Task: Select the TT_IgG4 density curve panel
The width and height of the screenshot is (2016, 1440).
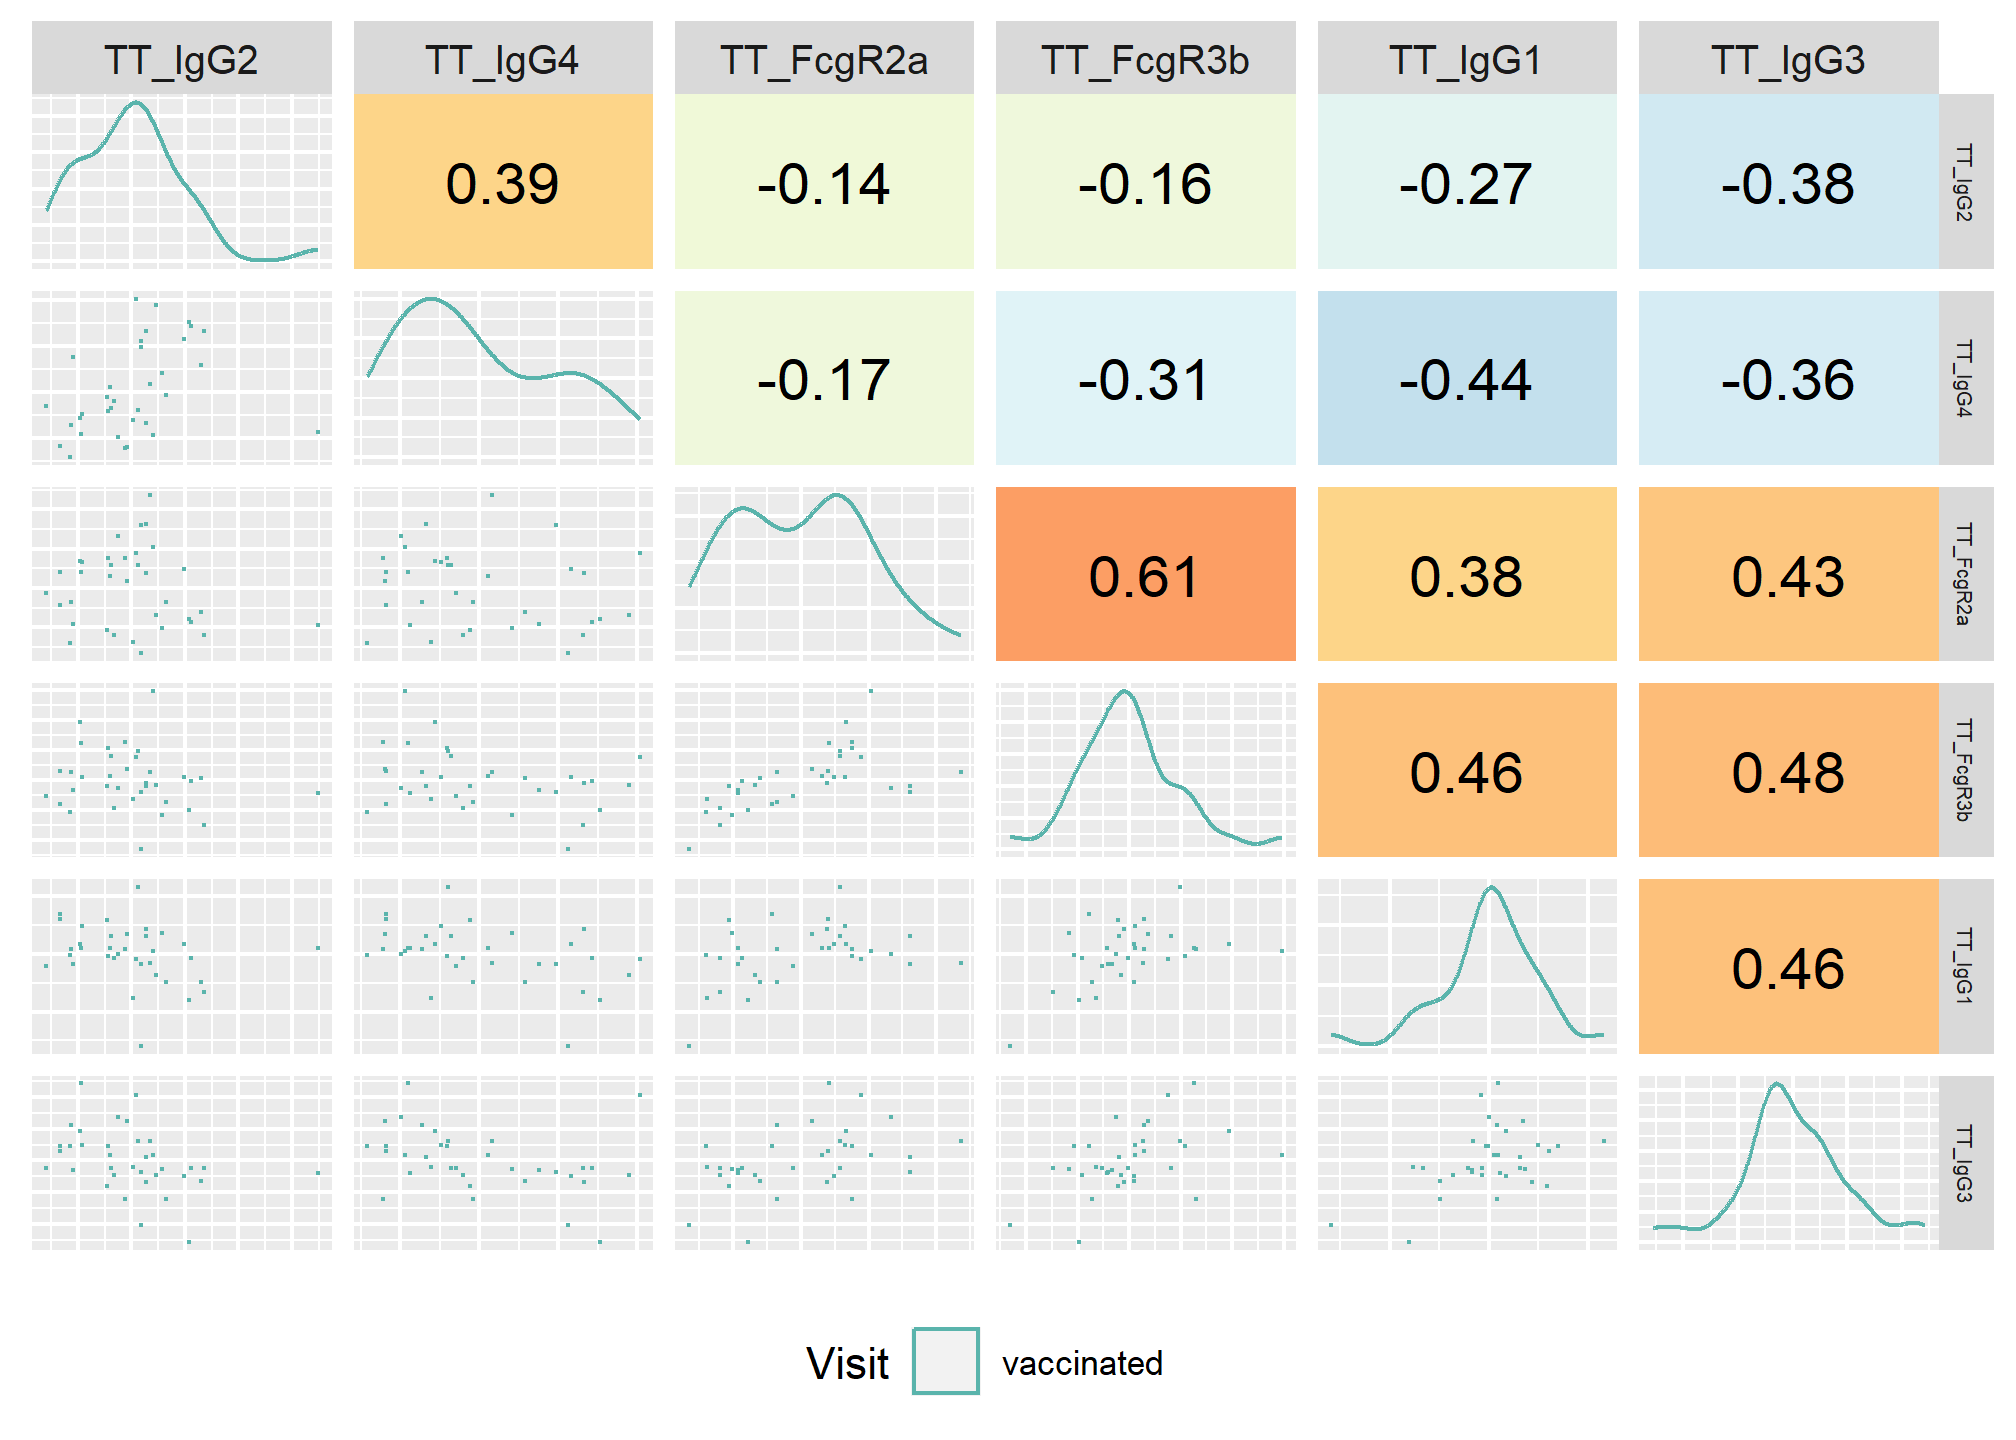Action: coord(503,378)
